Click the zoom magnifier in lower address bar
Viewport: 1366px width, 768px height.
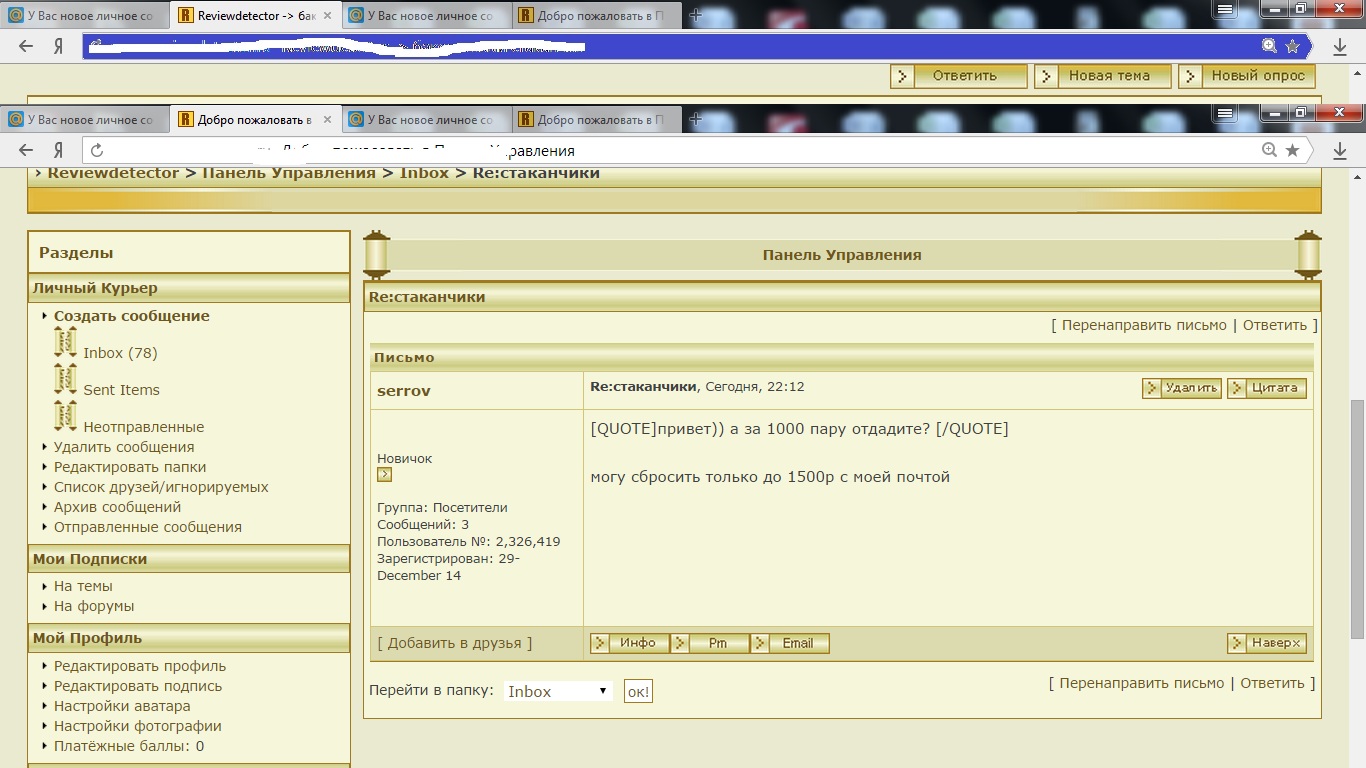1269,150
